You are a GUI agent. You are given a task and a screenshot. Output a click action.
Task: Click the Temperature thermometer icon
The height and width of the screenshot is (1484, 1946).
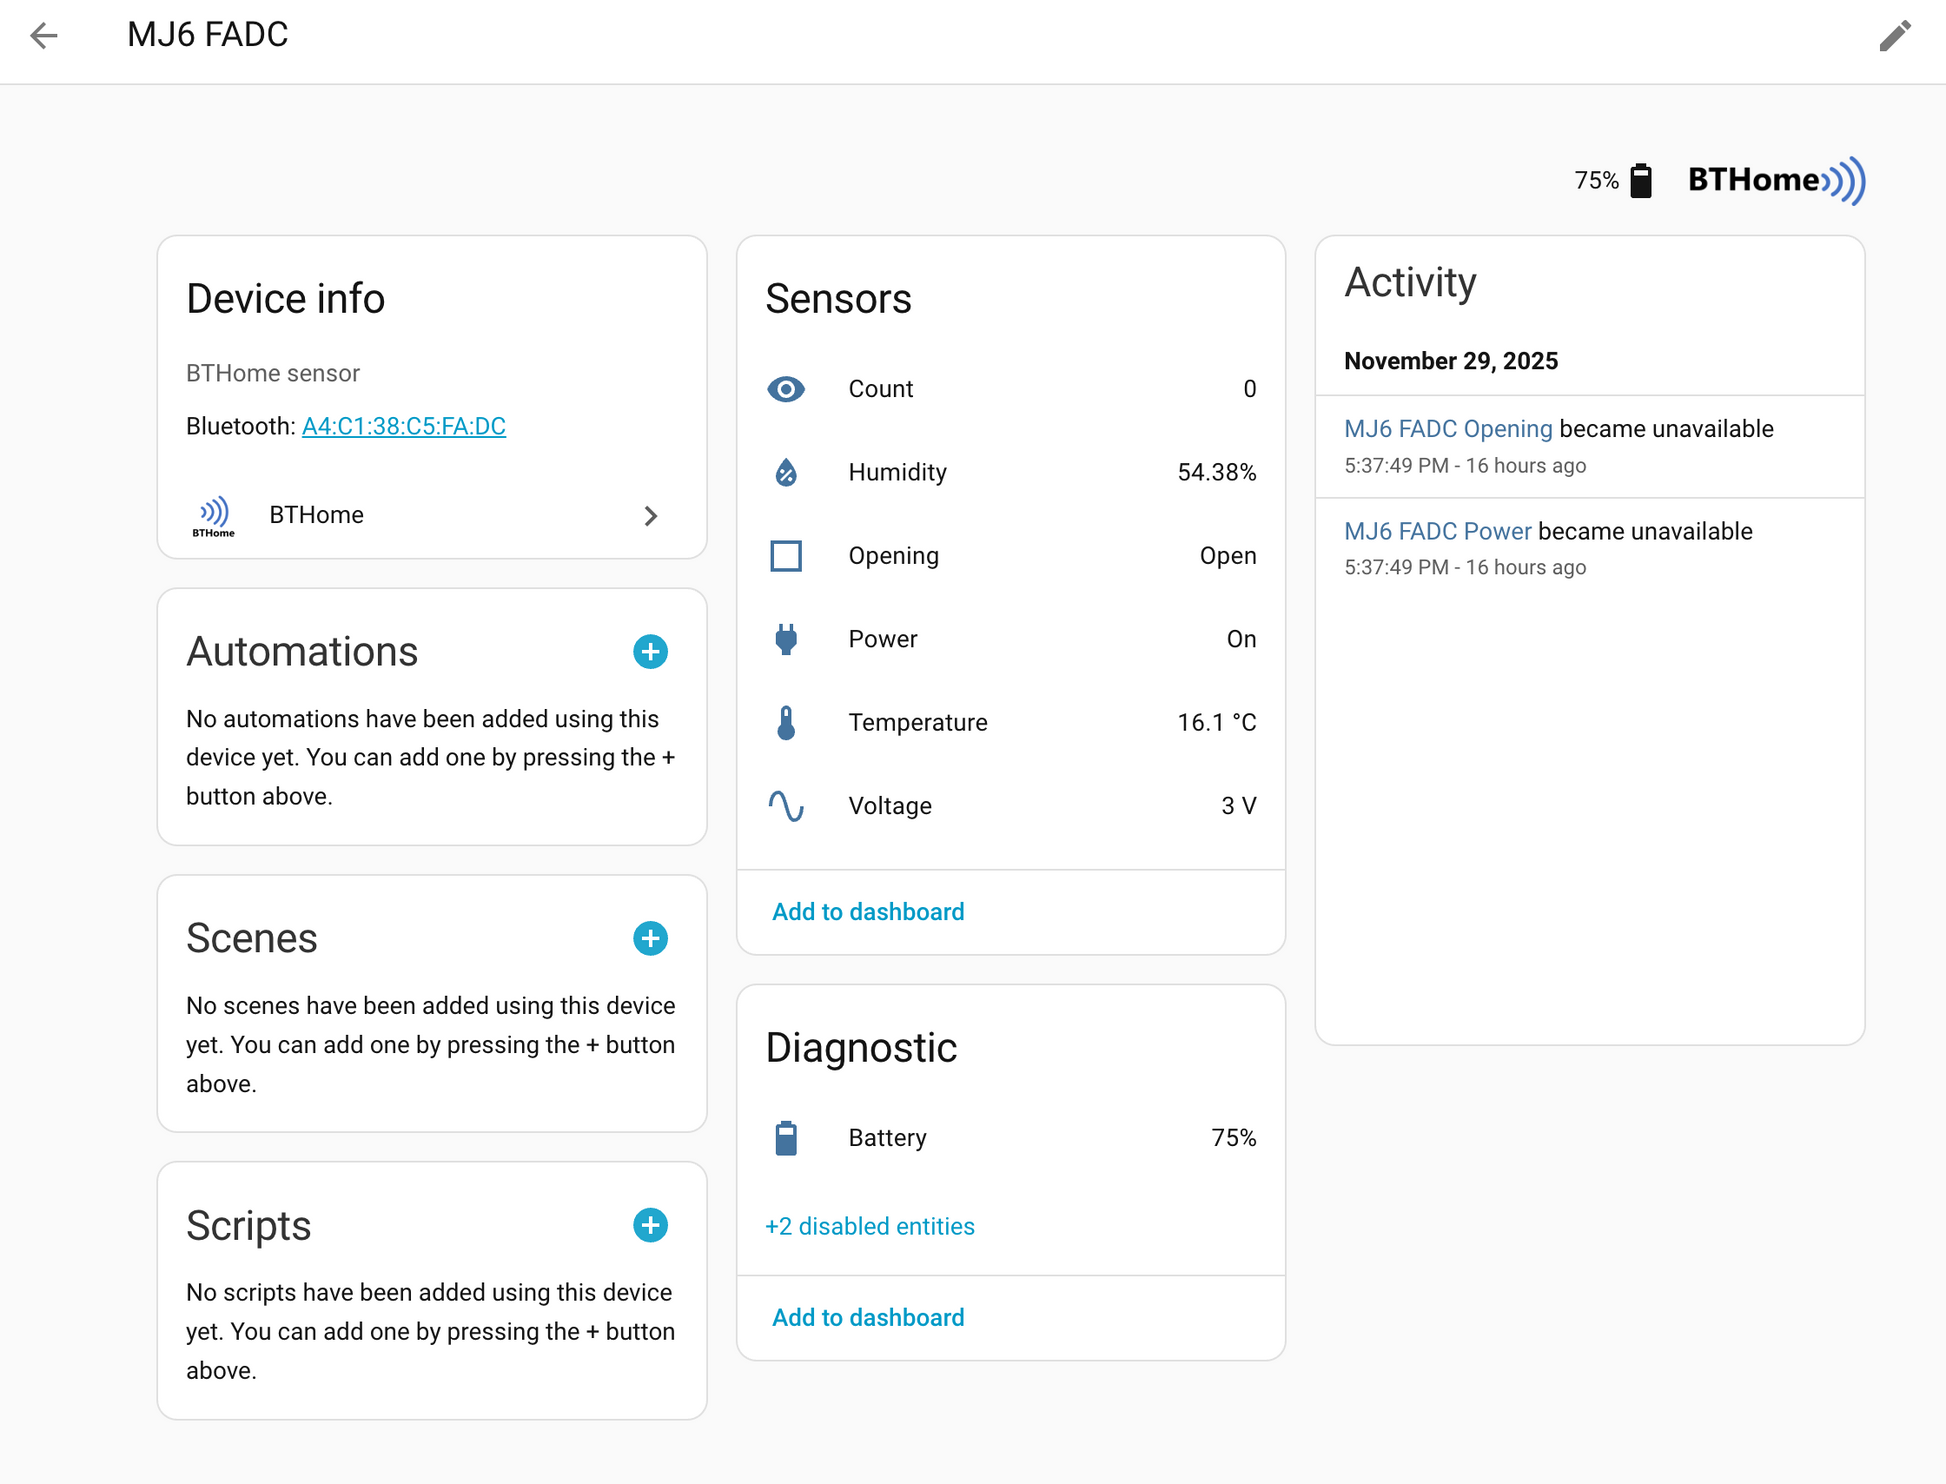coord(786,722)
